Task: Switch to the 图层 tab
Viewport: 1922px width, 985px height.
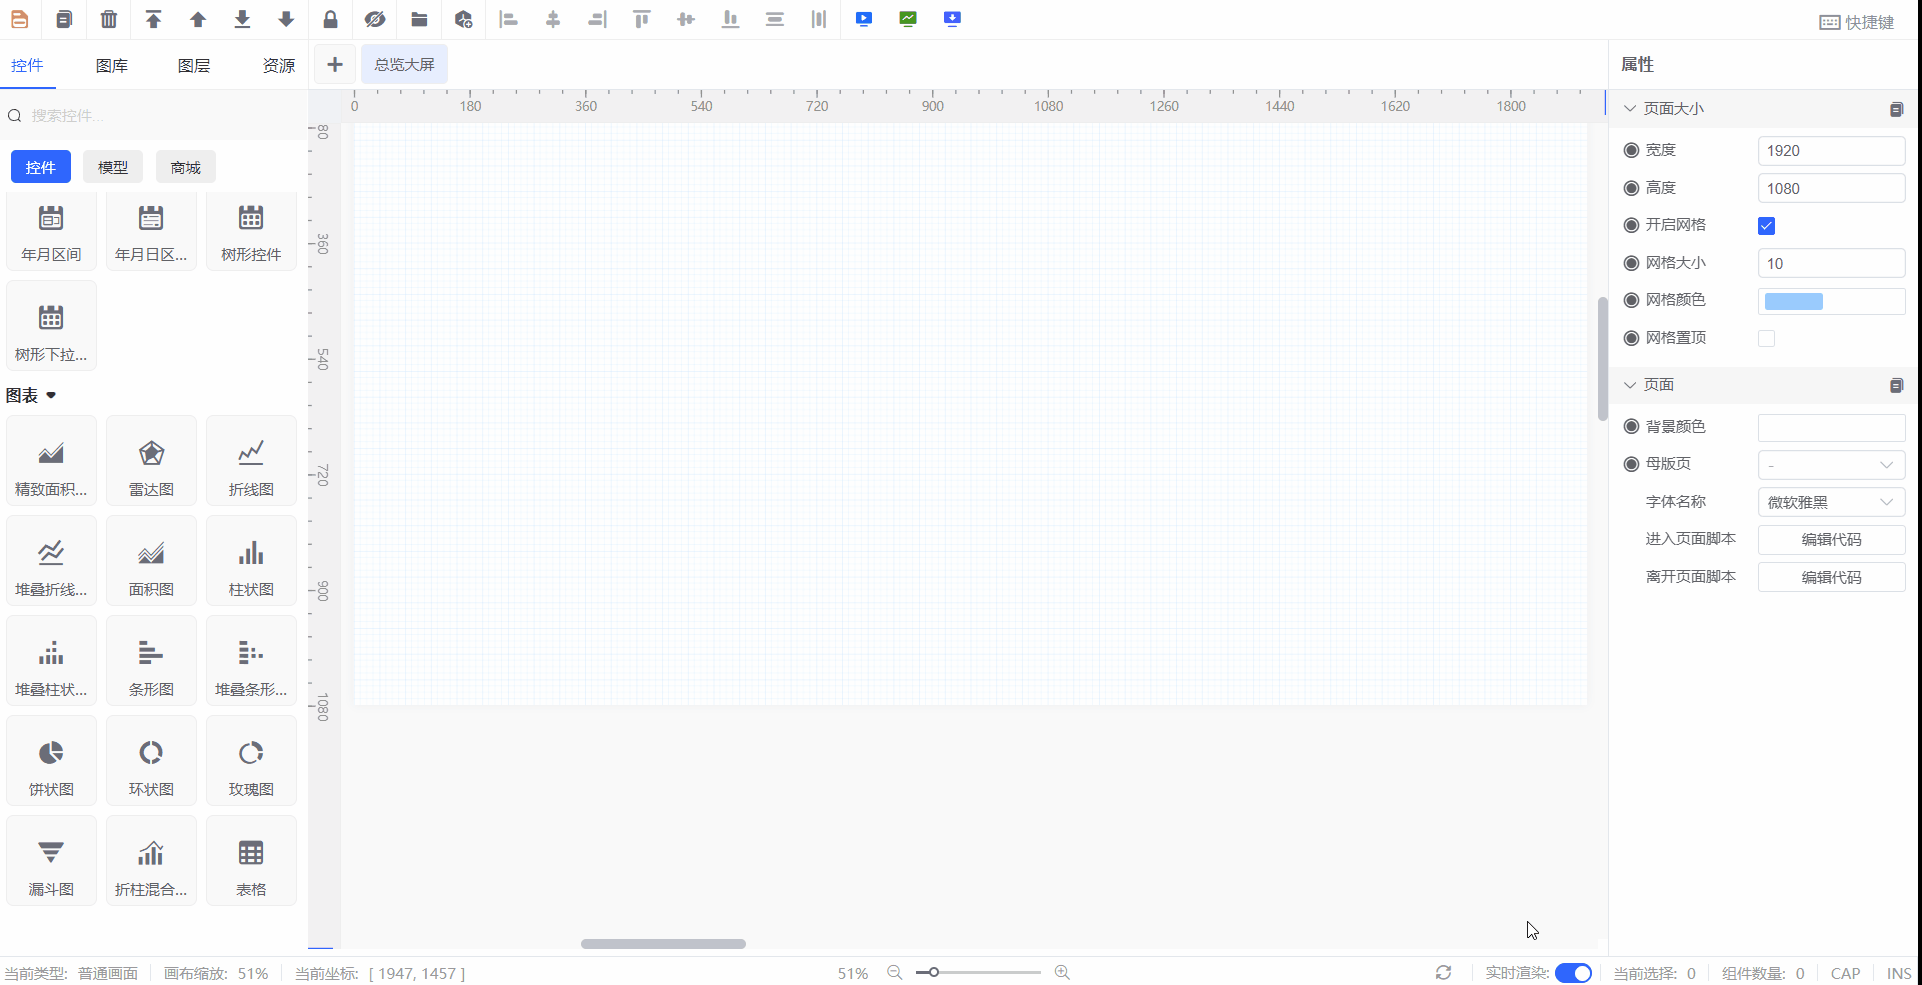Action: [x=194, y=65]
